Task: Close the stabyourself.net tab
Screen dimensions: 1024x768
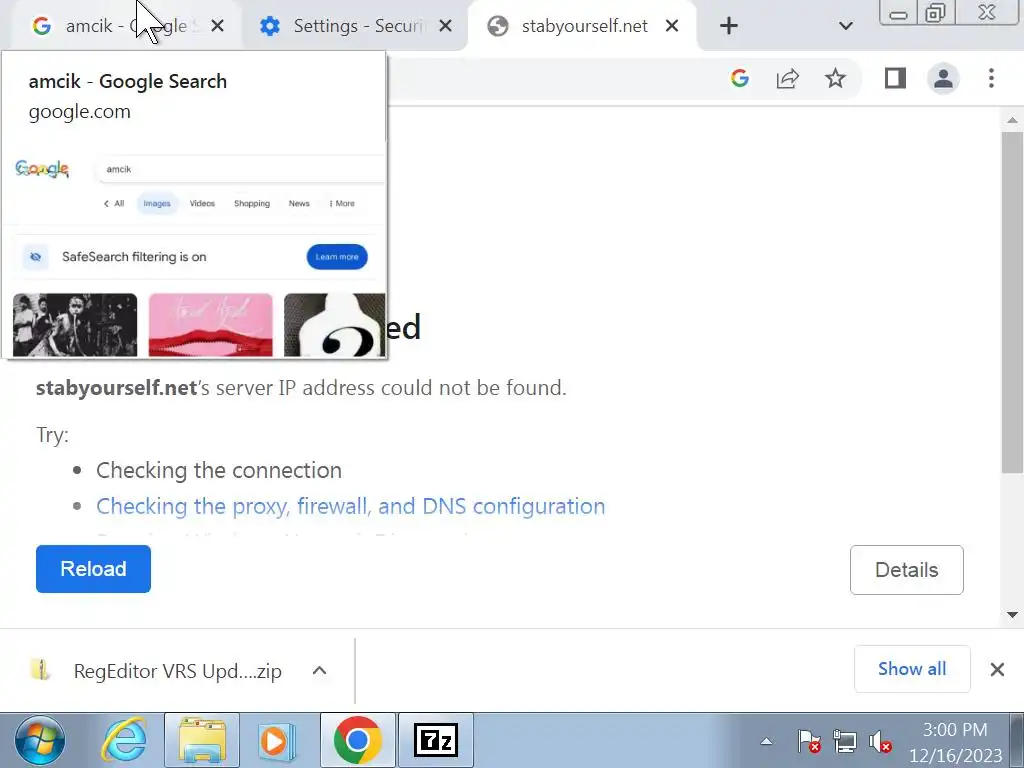Action: 672,26
